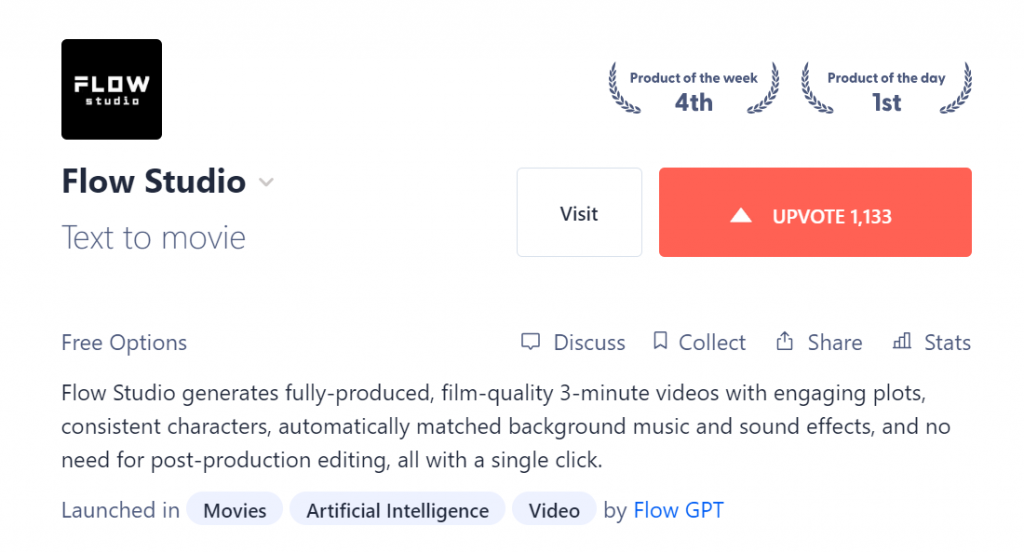This screenshot has width=1024, height=553.
Task: Click the Visit button
Action: 579,212
